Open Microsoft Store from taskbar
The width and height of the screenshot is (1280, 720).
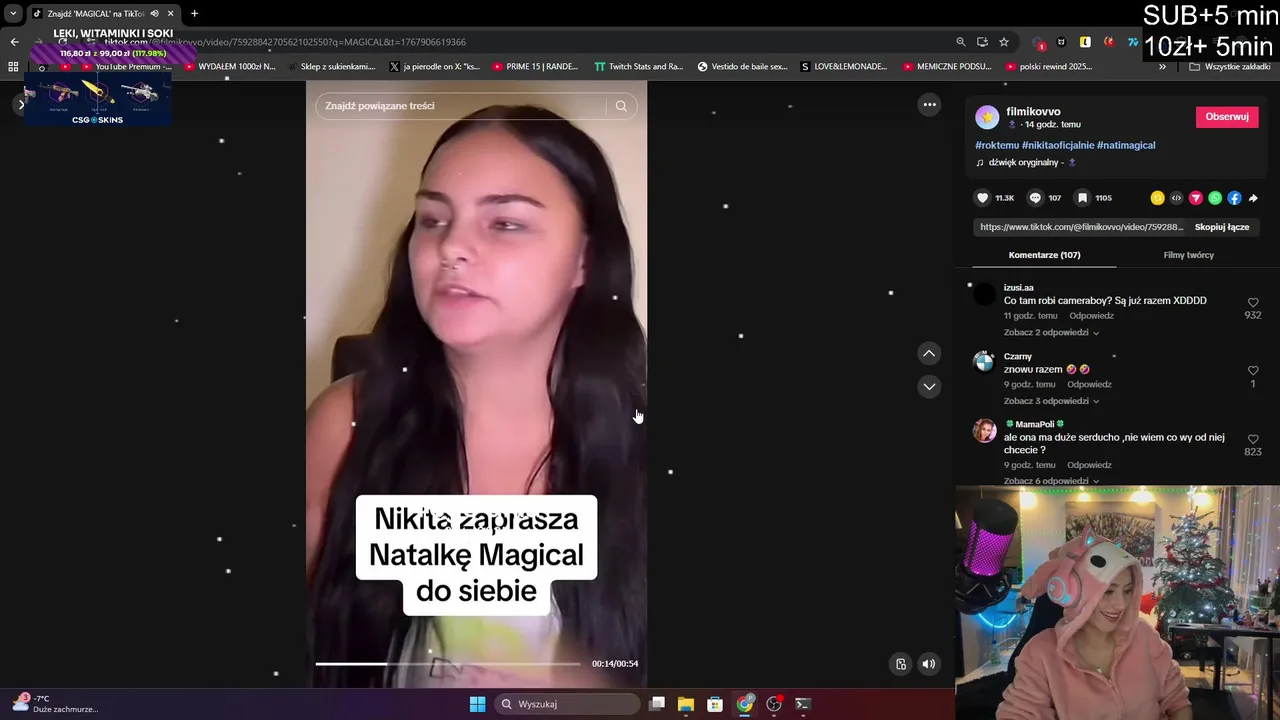tap(715, 704)
